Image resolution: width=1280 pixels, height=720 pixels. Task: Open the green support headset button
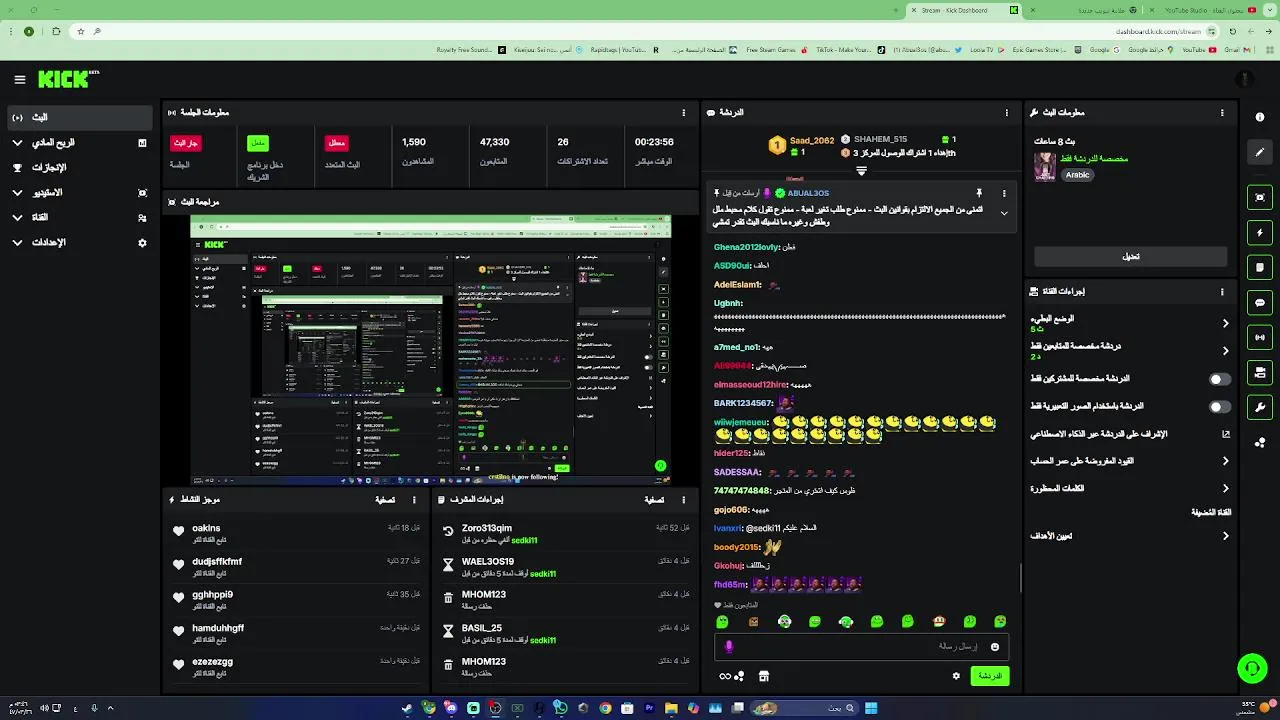(1252, 669)
